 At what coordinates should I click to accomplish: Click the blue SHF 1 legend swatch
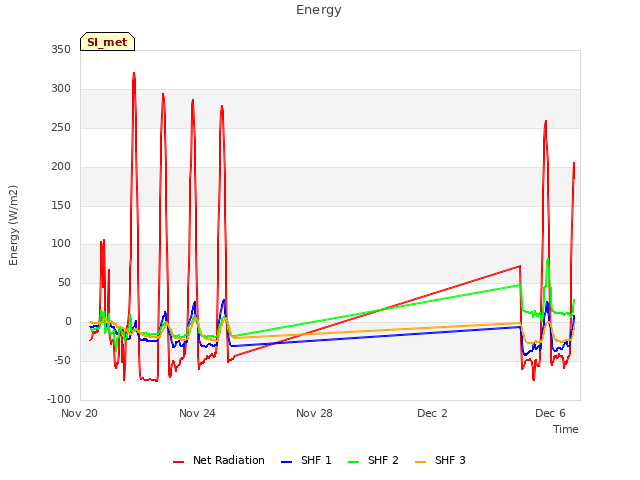coord(287,462)
